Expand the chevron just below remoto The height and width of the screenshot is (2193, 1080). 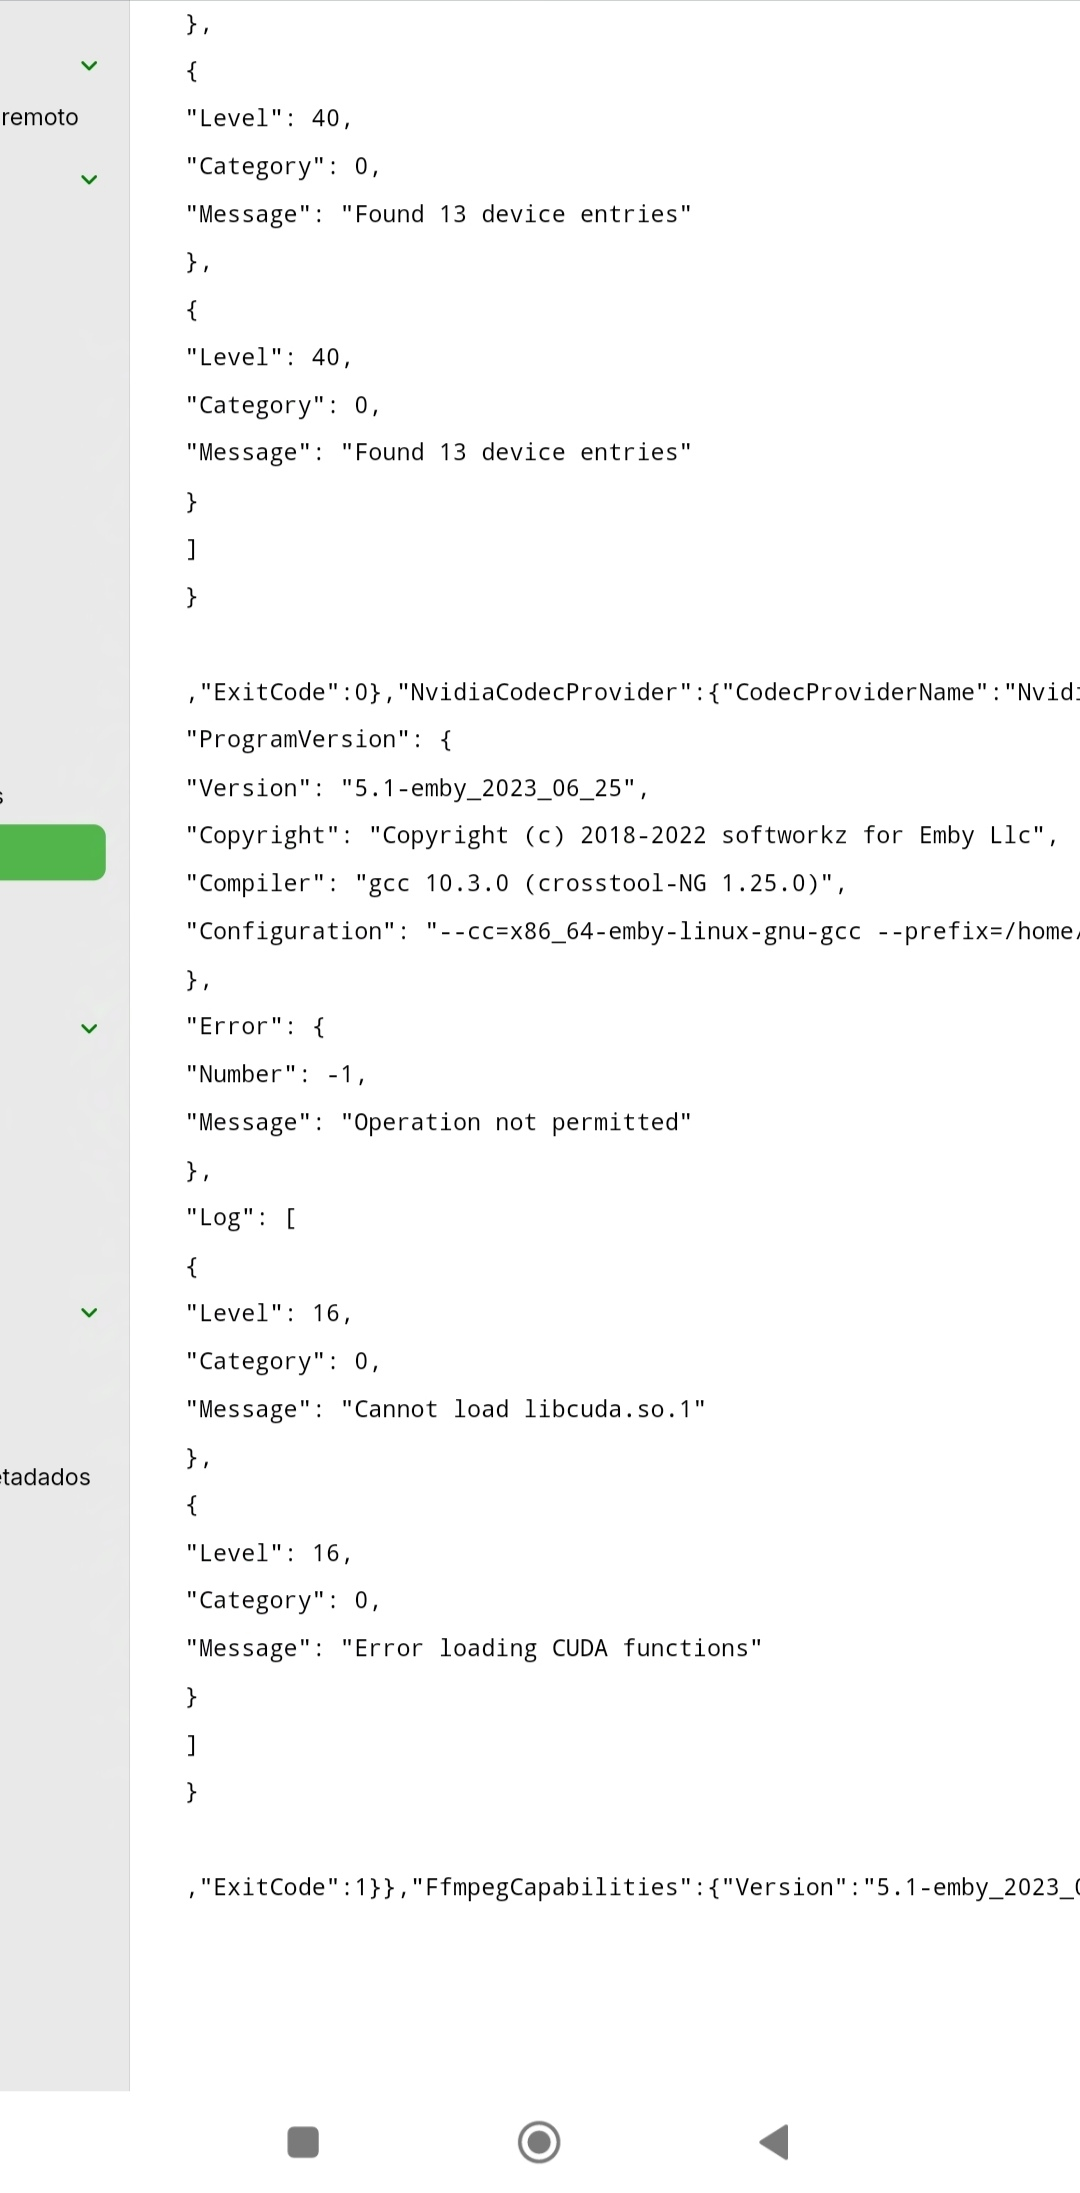89,180
